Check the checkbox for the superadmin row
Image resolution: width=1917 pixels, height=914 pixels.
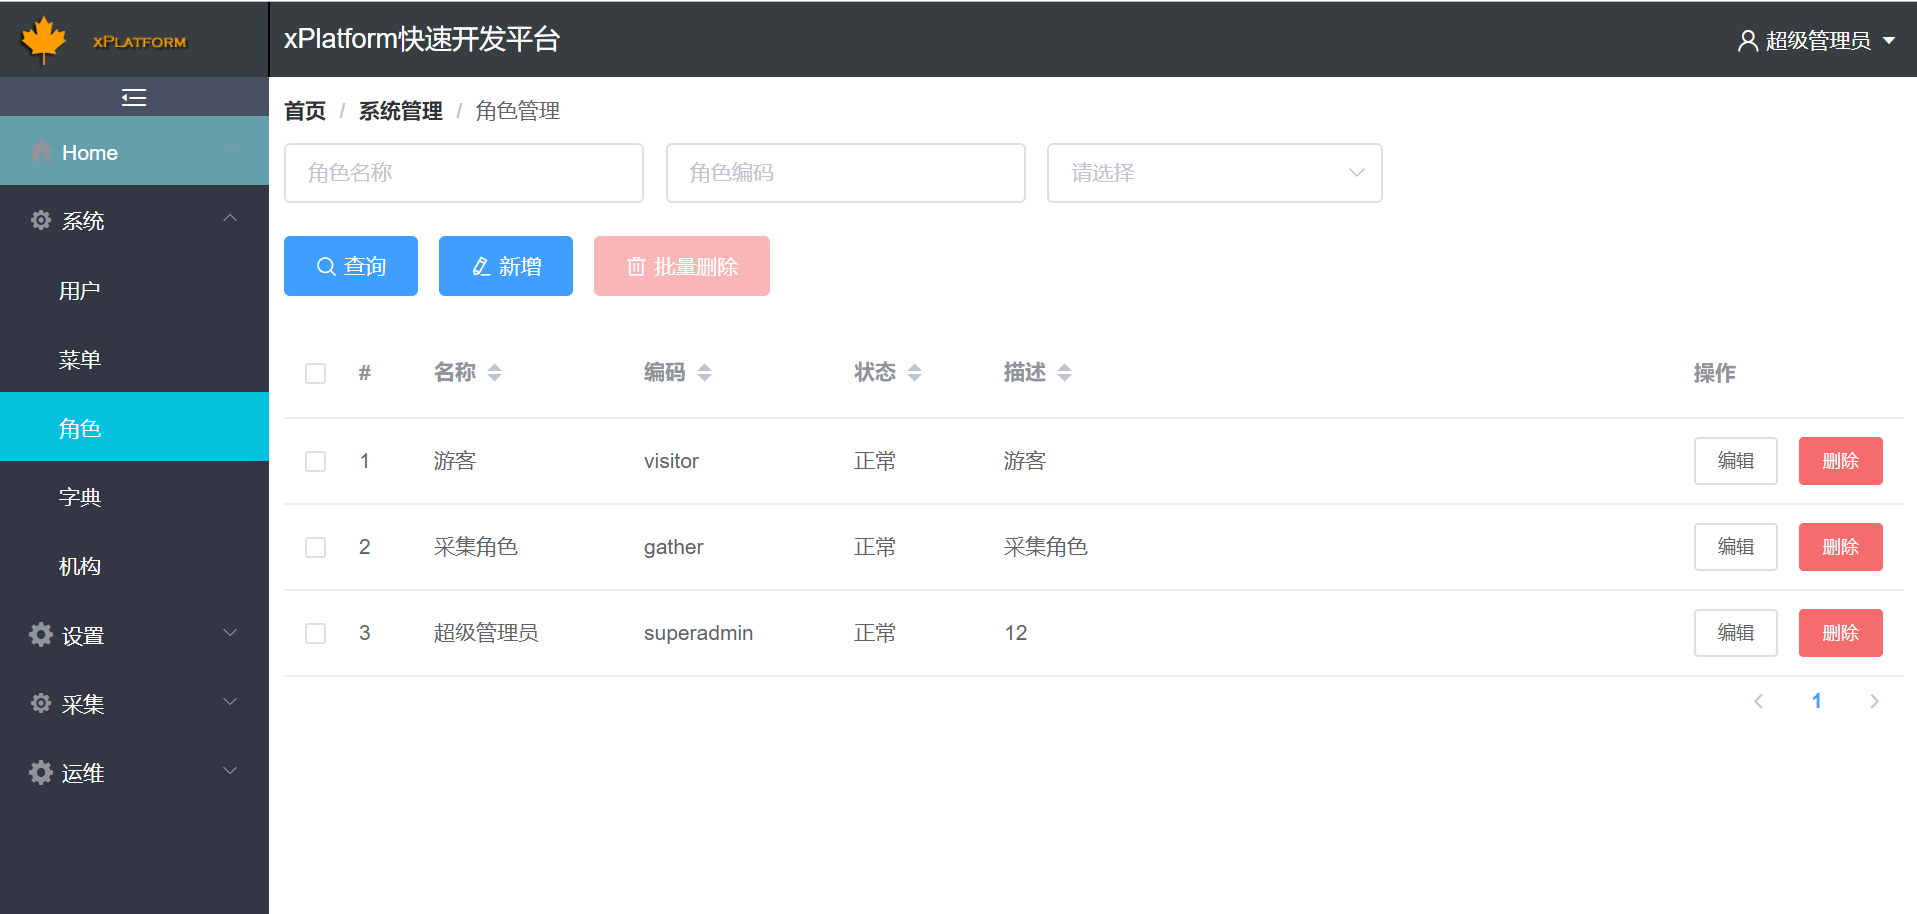pos(315,633)
